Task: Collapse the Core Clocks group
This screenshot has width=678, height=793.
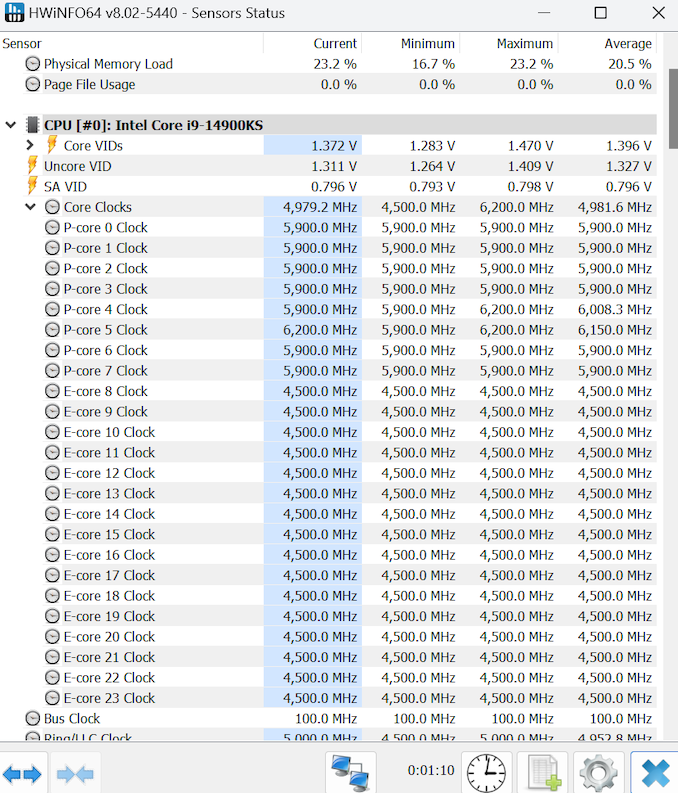Action: pyautogui.click(x=31, y=206)
